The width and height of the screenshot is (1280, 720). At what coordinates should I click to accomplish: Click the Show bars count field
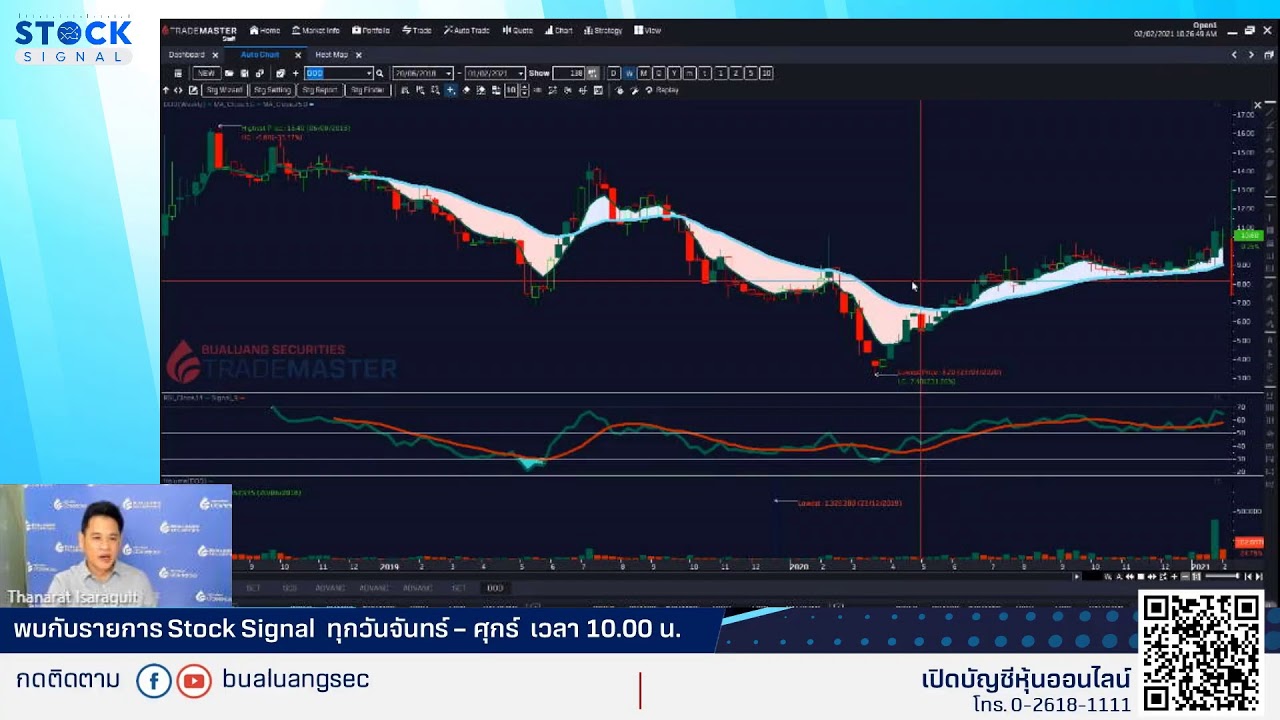pyautogui.click(x=568, y=73)
